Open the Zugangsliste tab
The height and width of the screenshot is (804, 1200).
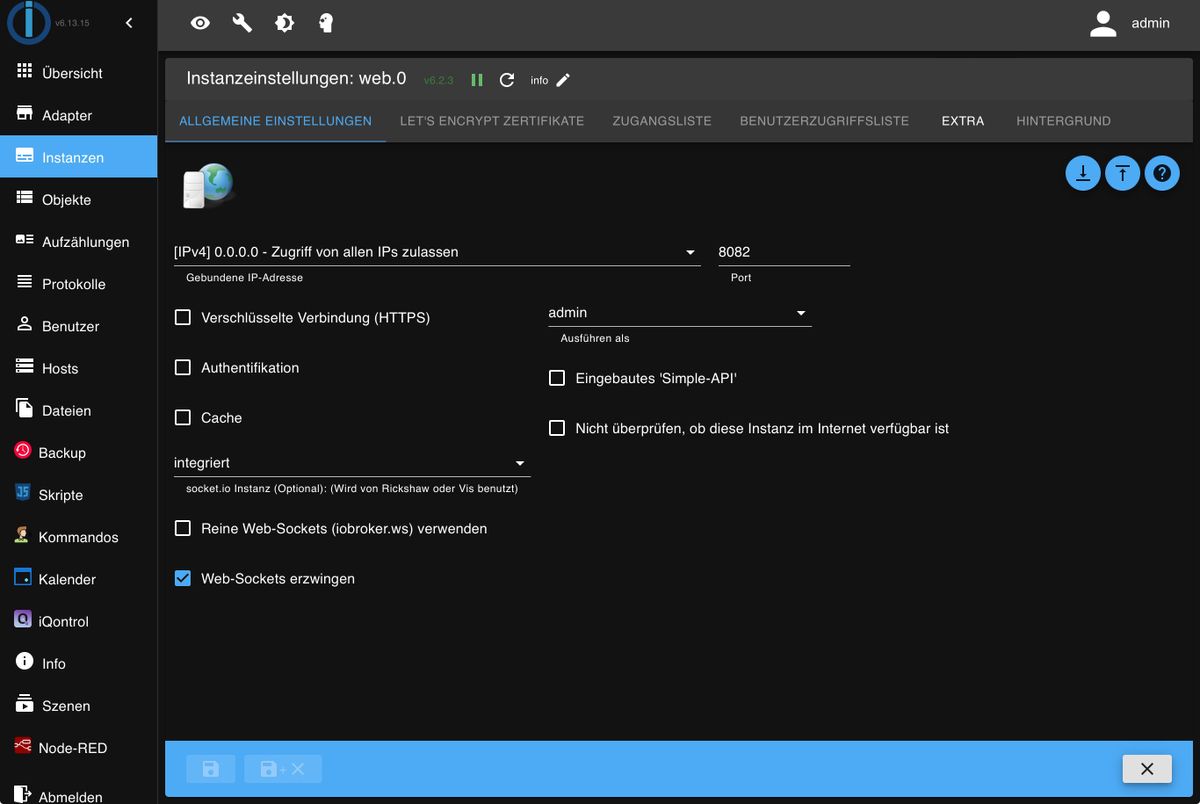coord(661,121)
